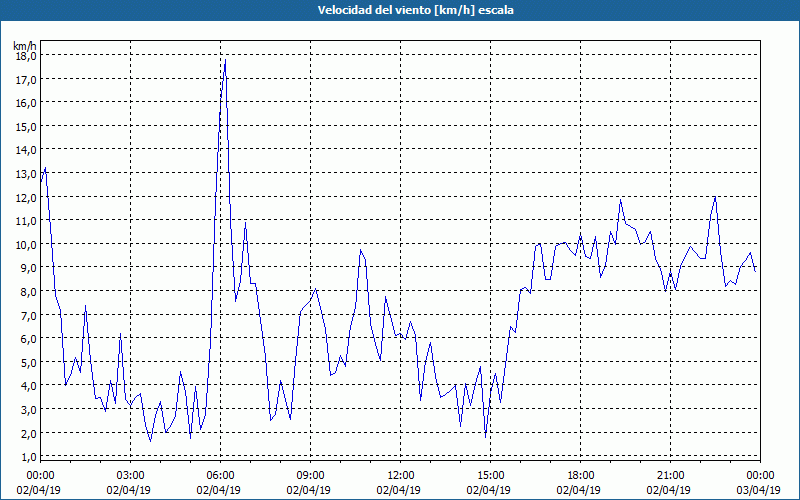This screenshot has height=500, width=800.
Task: Click the '13,0' y-axis label
Action: click(26, 174)
